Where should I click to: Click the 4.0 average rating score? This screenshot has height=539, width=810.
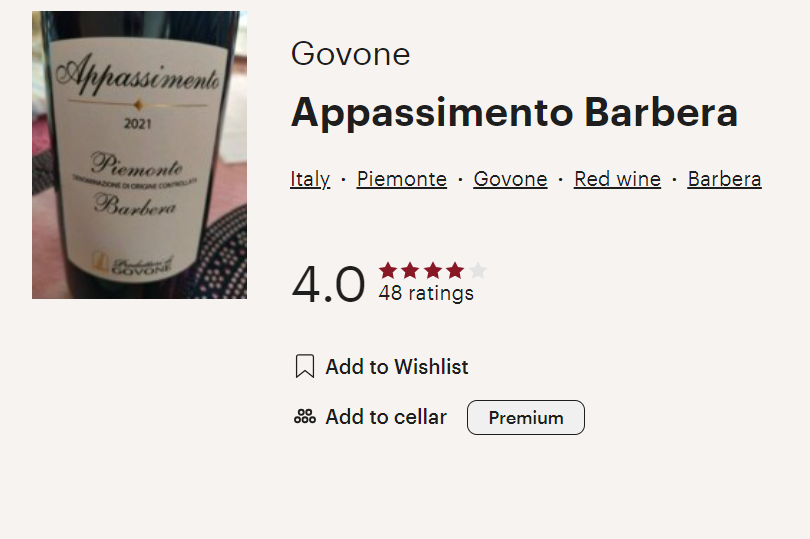(x=328, y=284)
